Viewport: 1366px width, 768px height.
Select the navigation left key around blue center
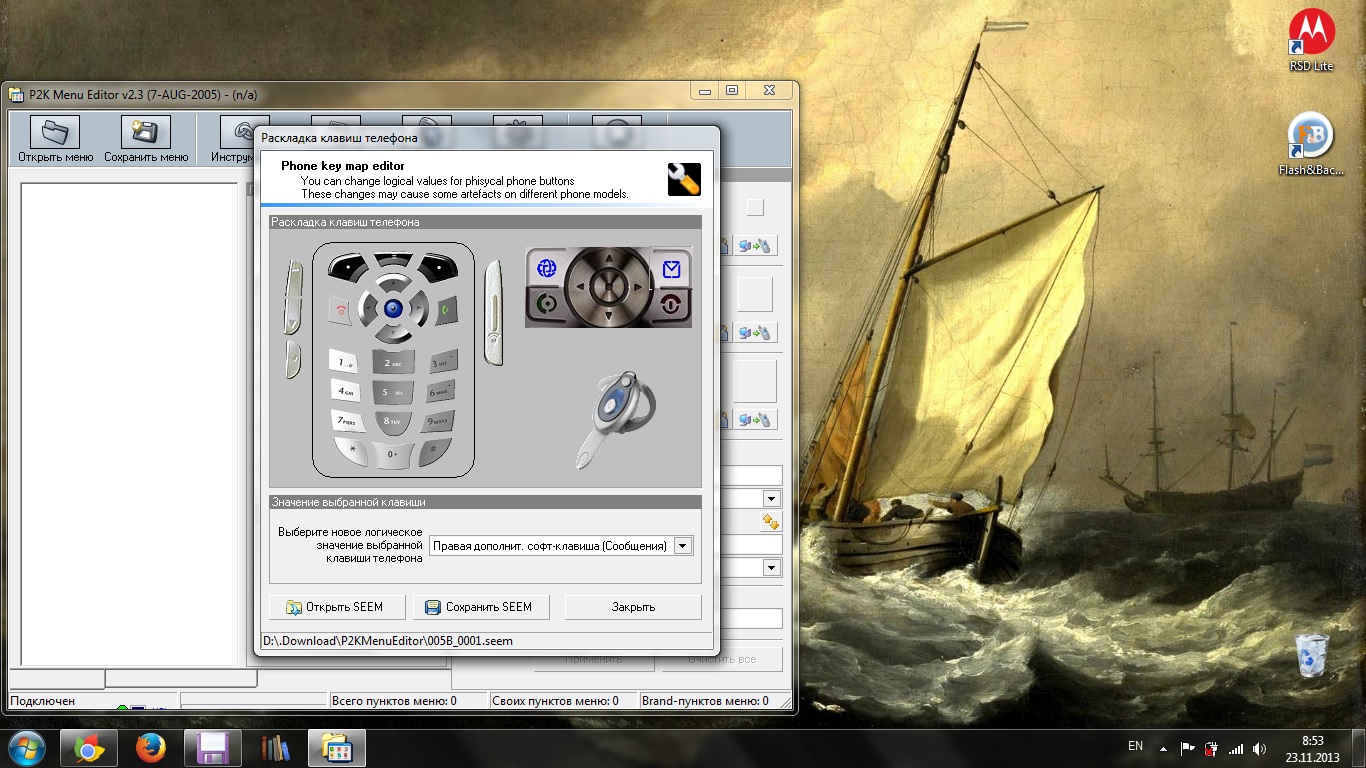coord(369,309)
